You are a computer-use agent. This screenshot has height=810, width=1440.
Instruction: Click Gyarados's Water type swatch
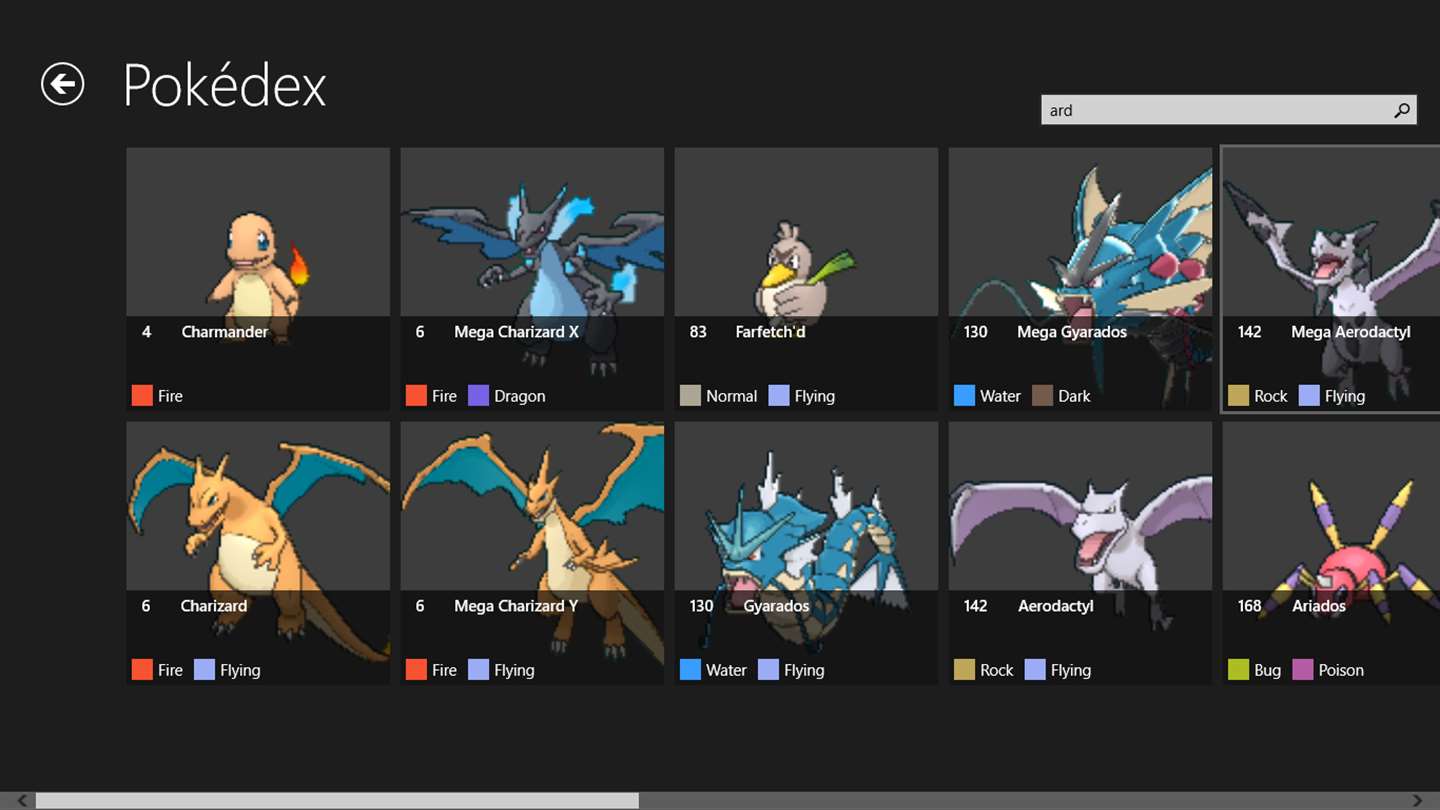click(690, 670)
